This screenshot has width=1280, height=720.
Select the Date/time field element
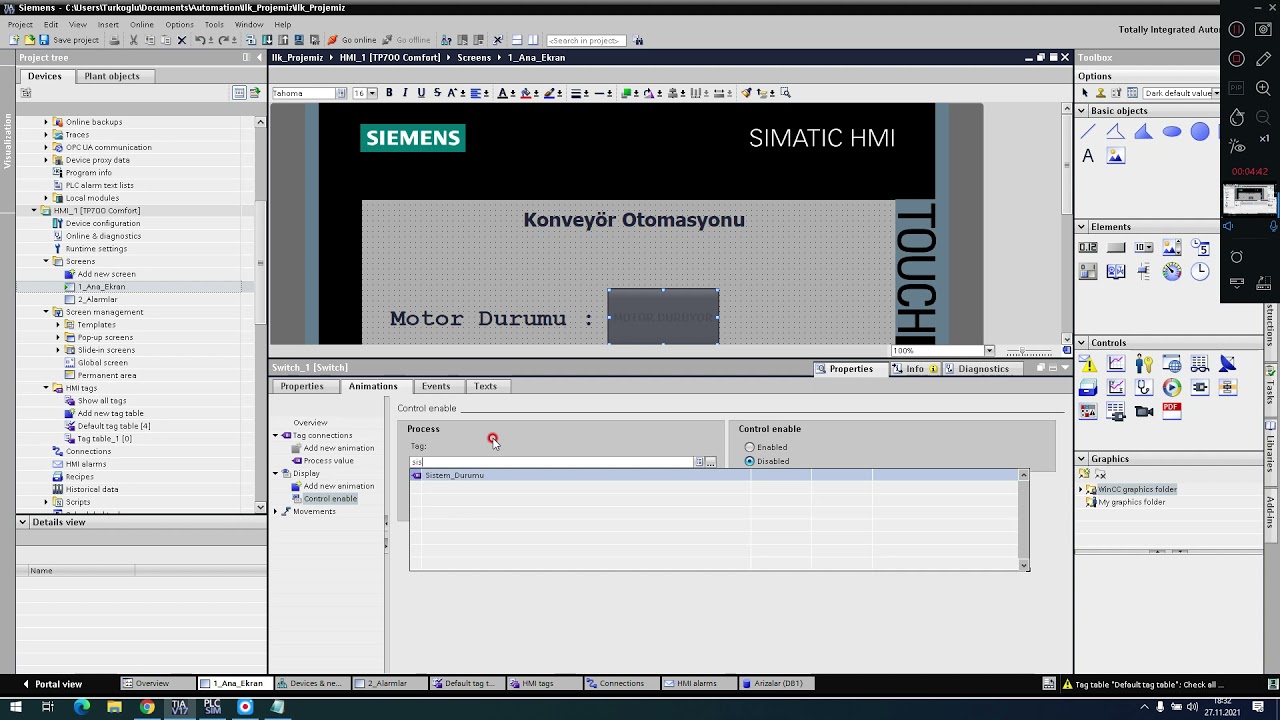(x=1200, y=247)
